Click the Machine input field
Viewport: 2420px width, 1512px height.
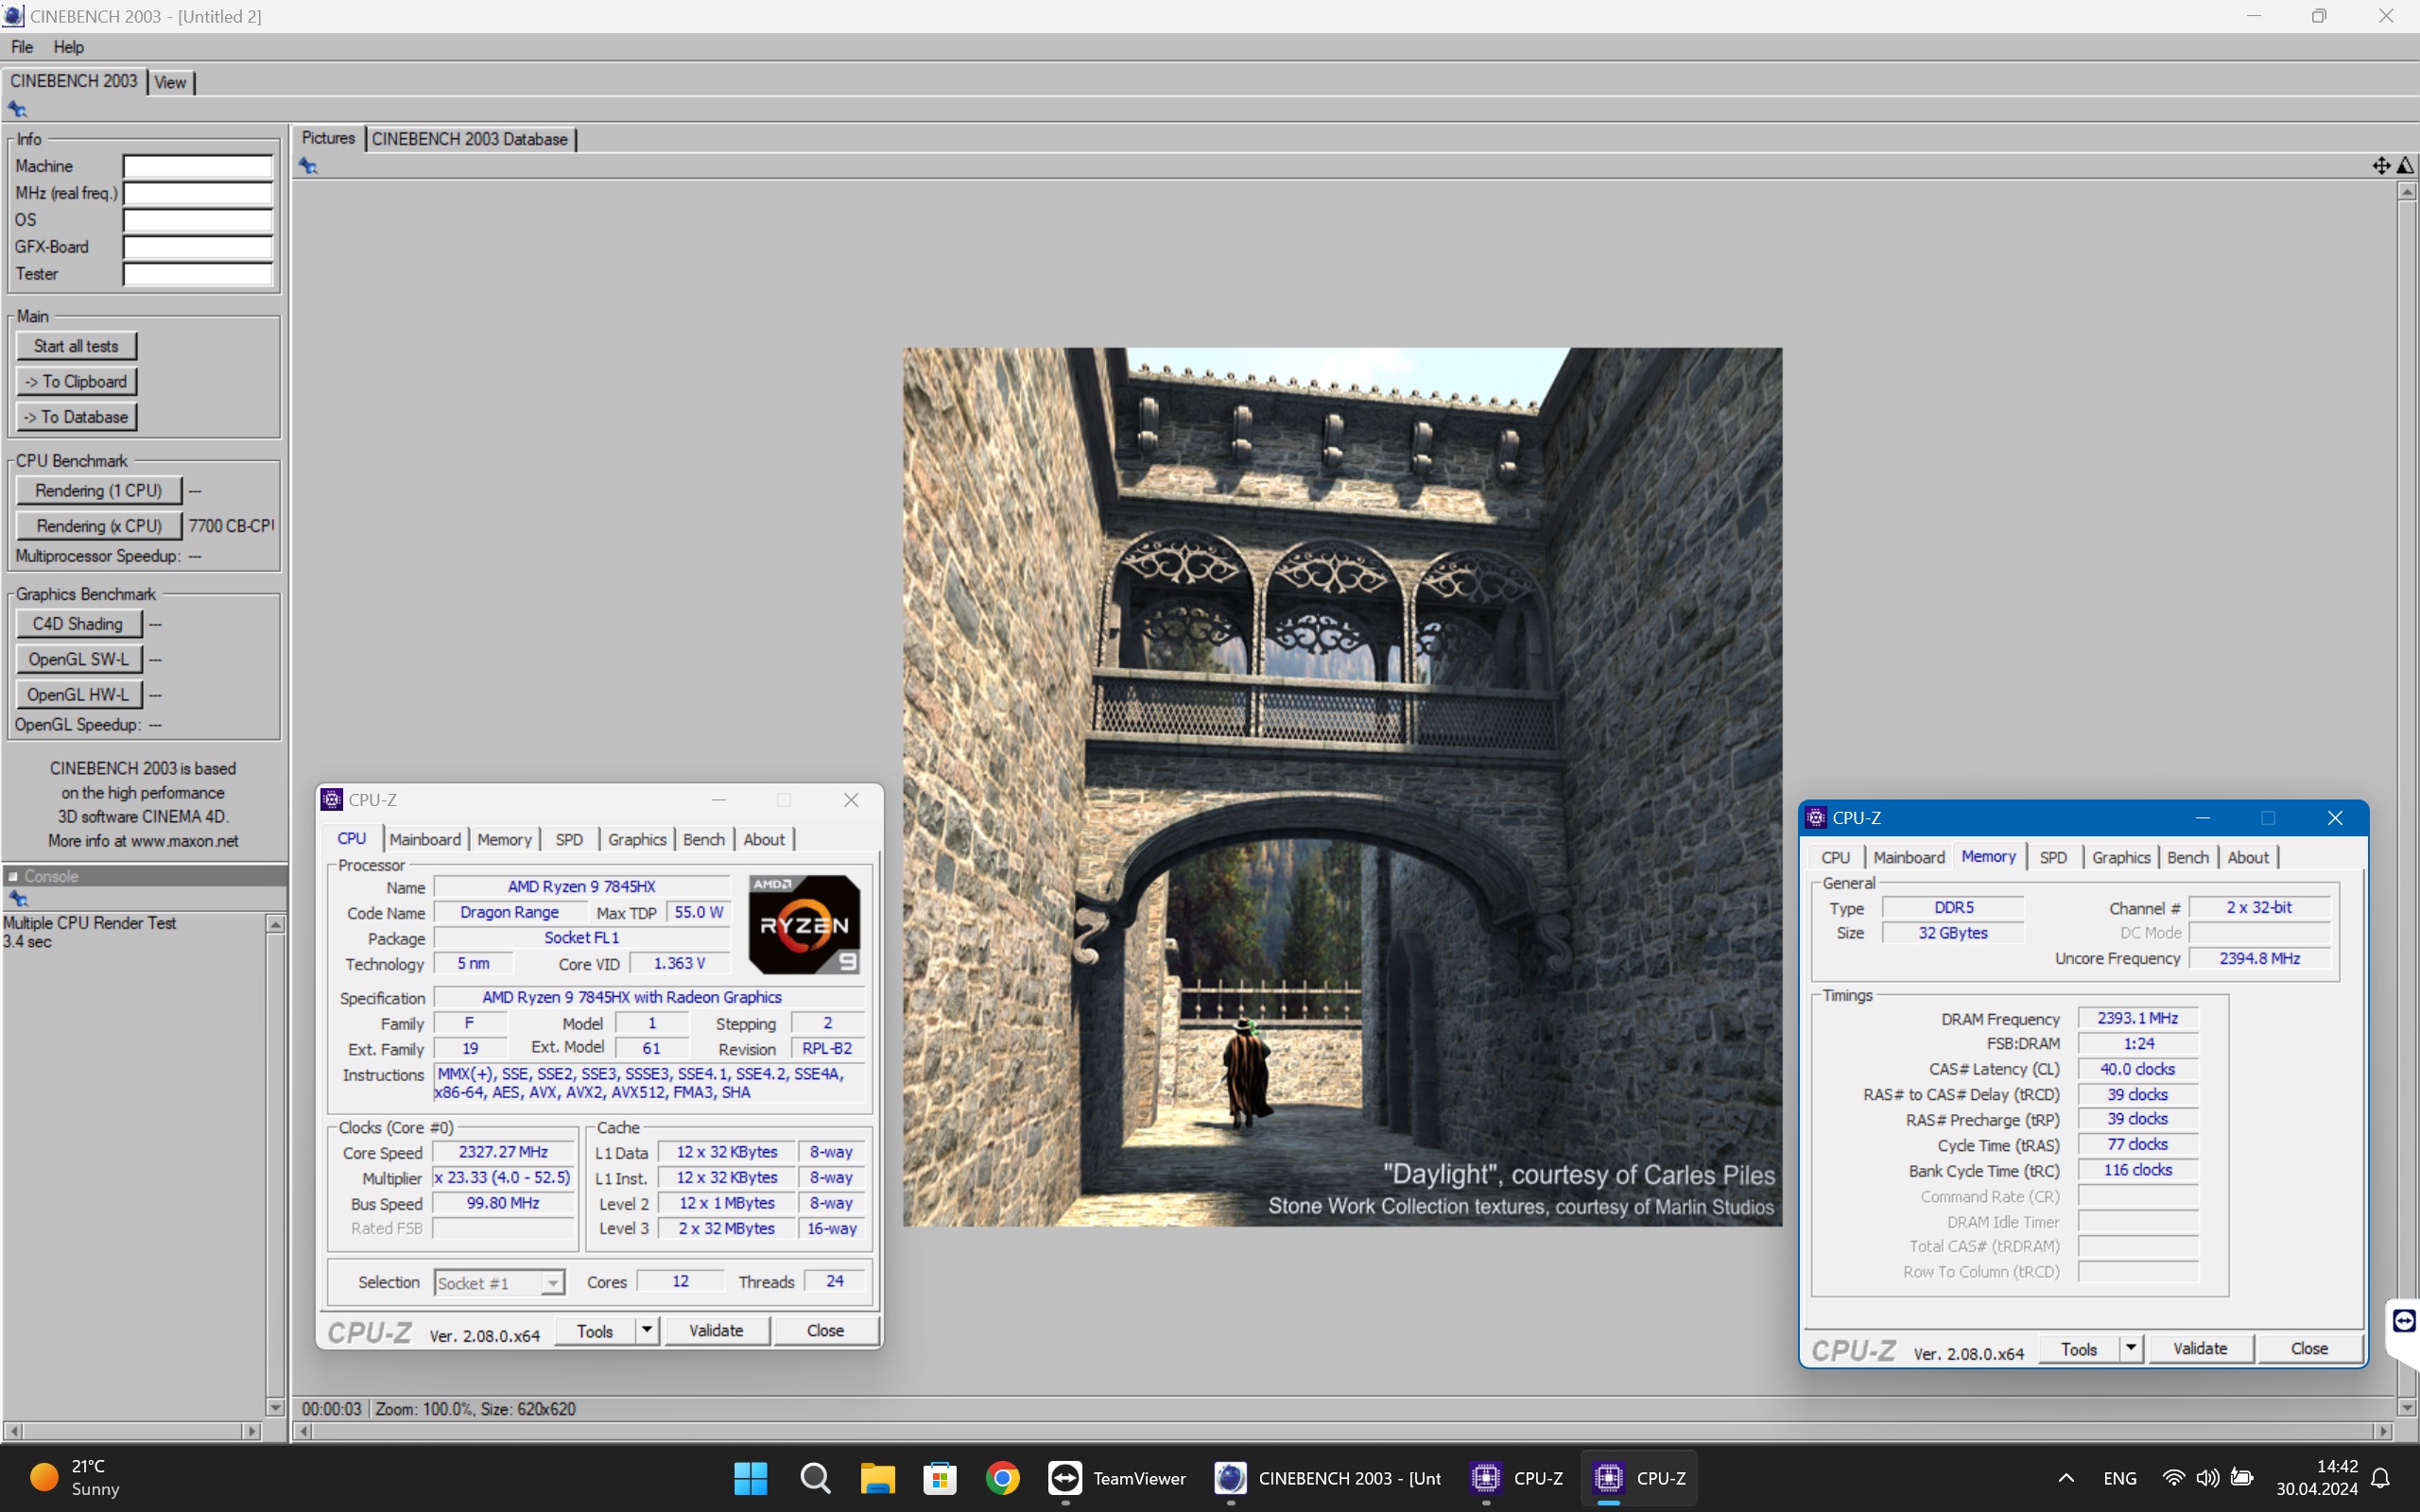198,166
